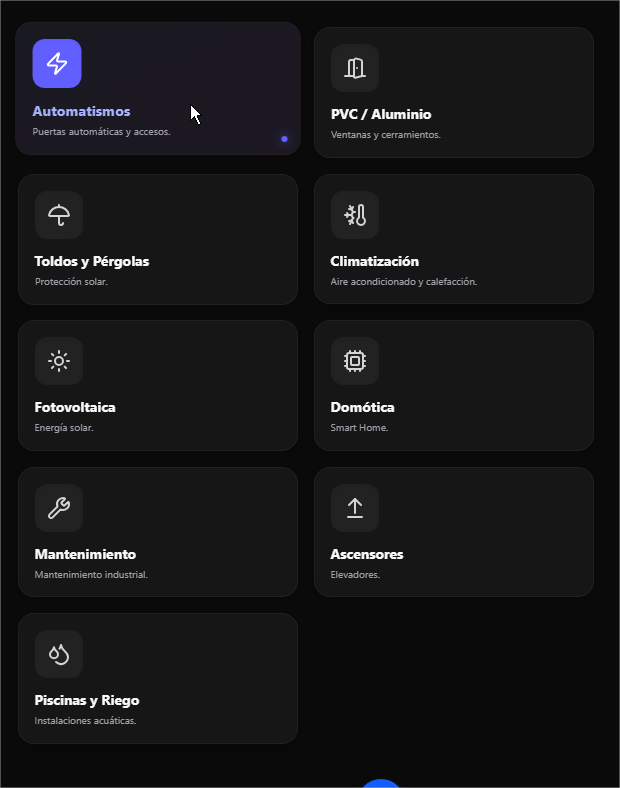The image size is (620, 788).
Task: Choose the Piscinas y Riego title
Action: (87, 700)
